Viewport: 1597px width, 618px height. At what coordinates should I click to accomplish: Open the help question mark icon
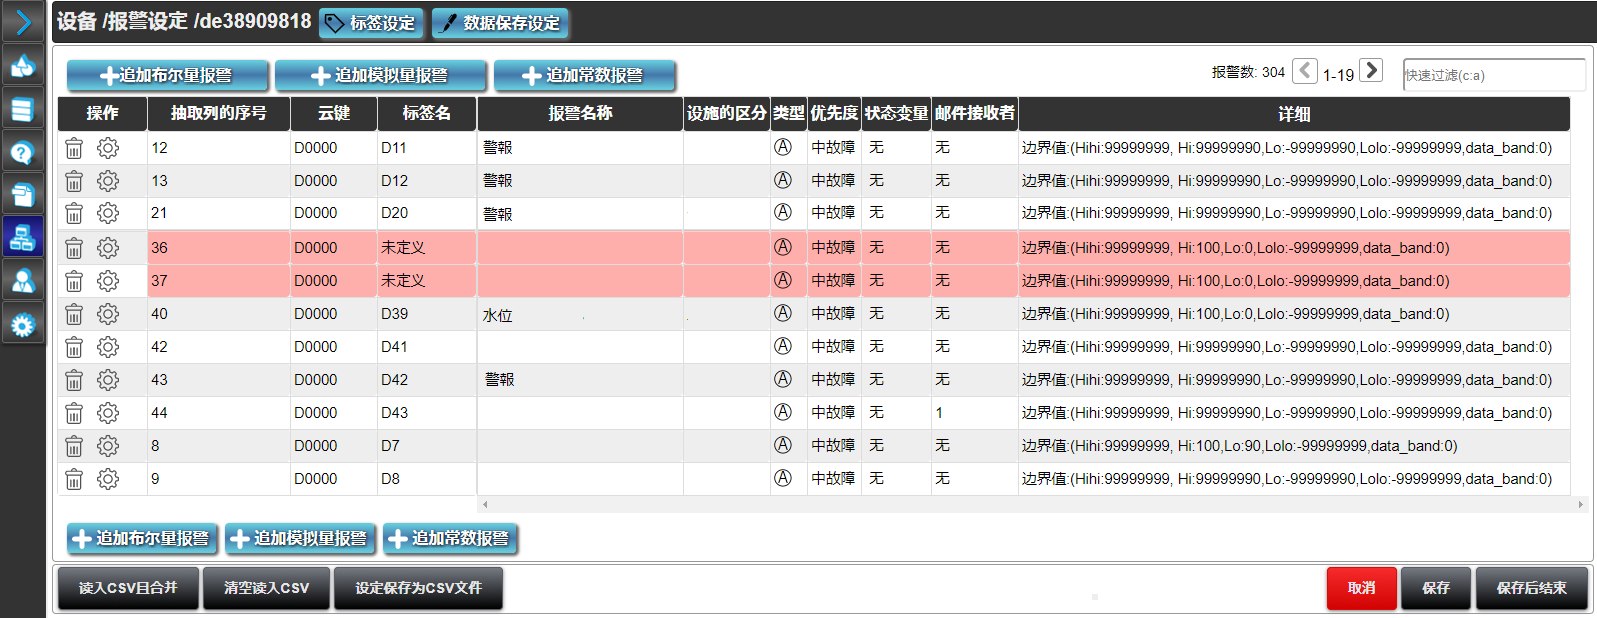(x=23, y=152)
